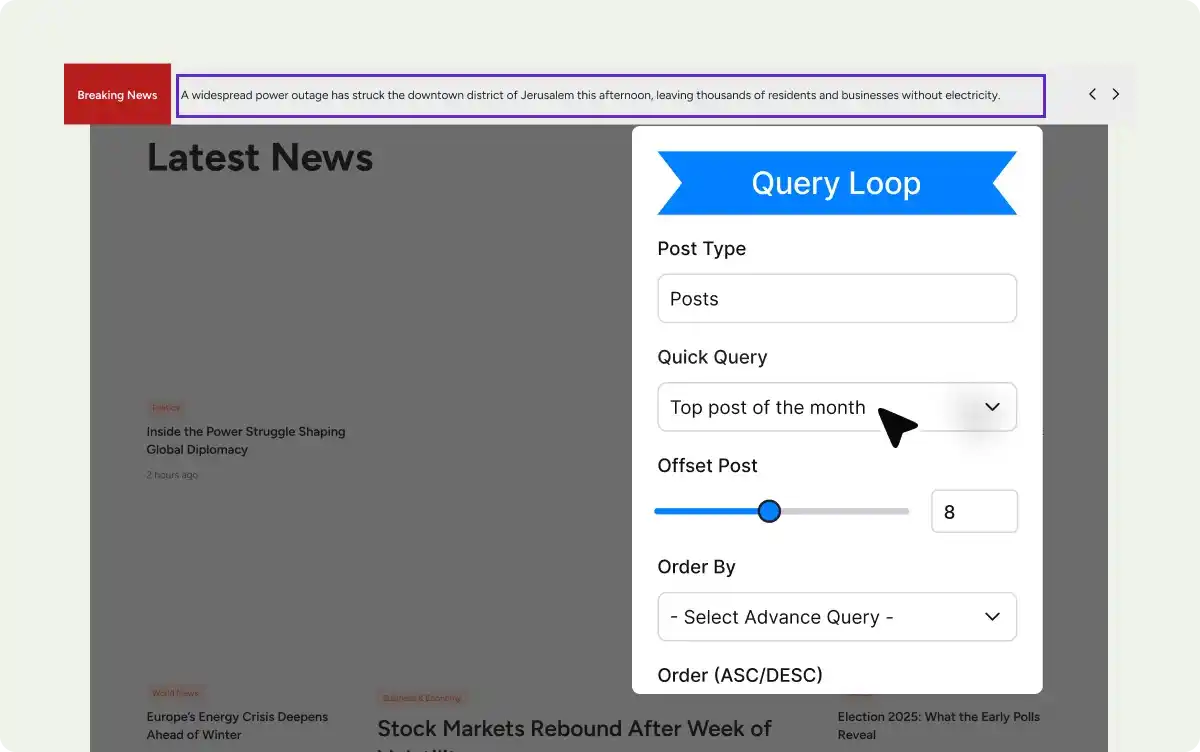Click the Business & Economy category tag
The width and height of the screenshot is (1200, 752).
coord(420,698)
